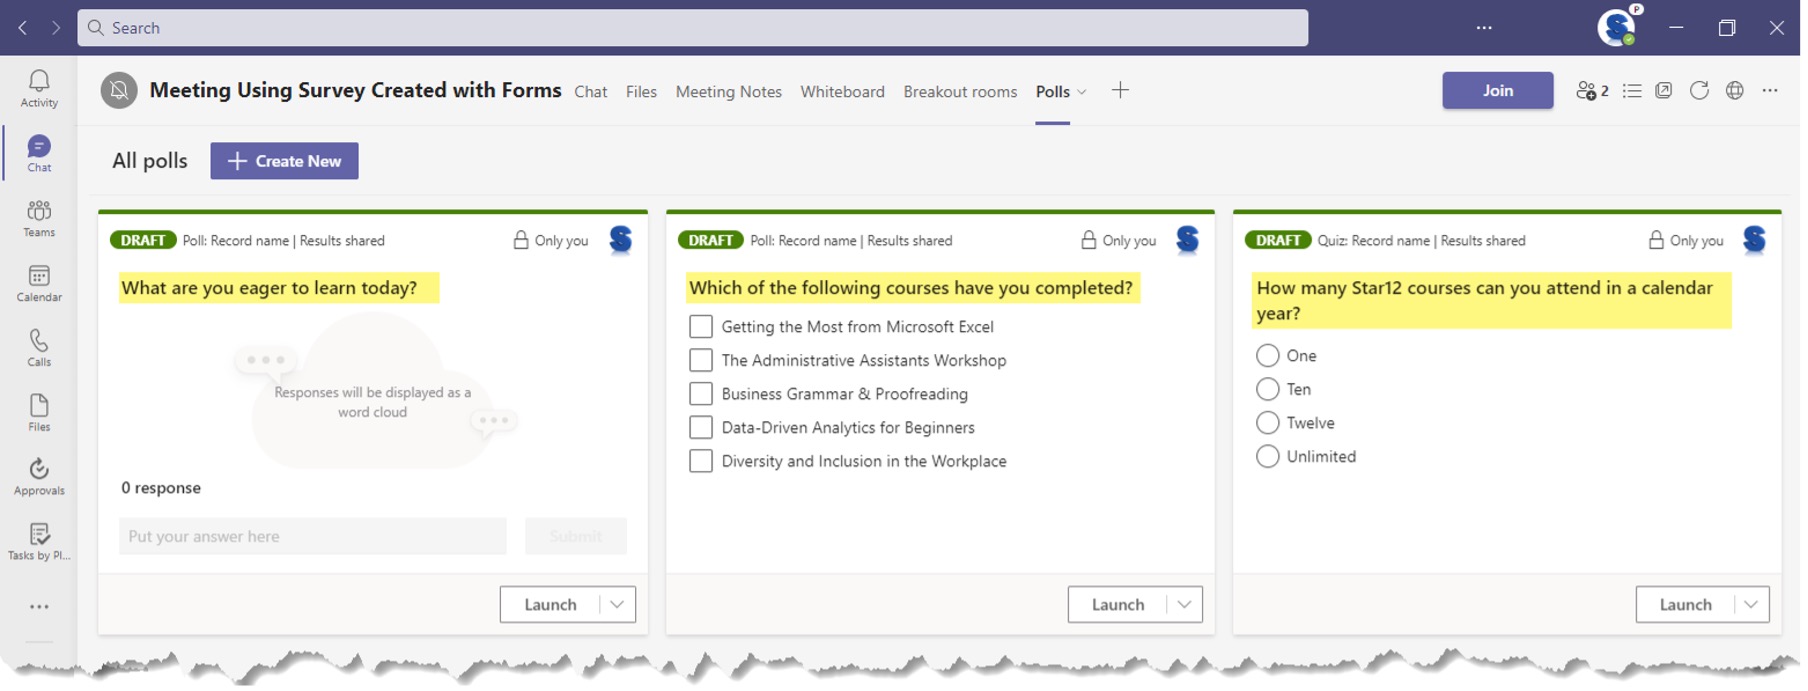Viewport: 1808px width, 691px height.
Task: Click DRAFT badge on Star12 quiz
Action: click(x=1278, y=240)
